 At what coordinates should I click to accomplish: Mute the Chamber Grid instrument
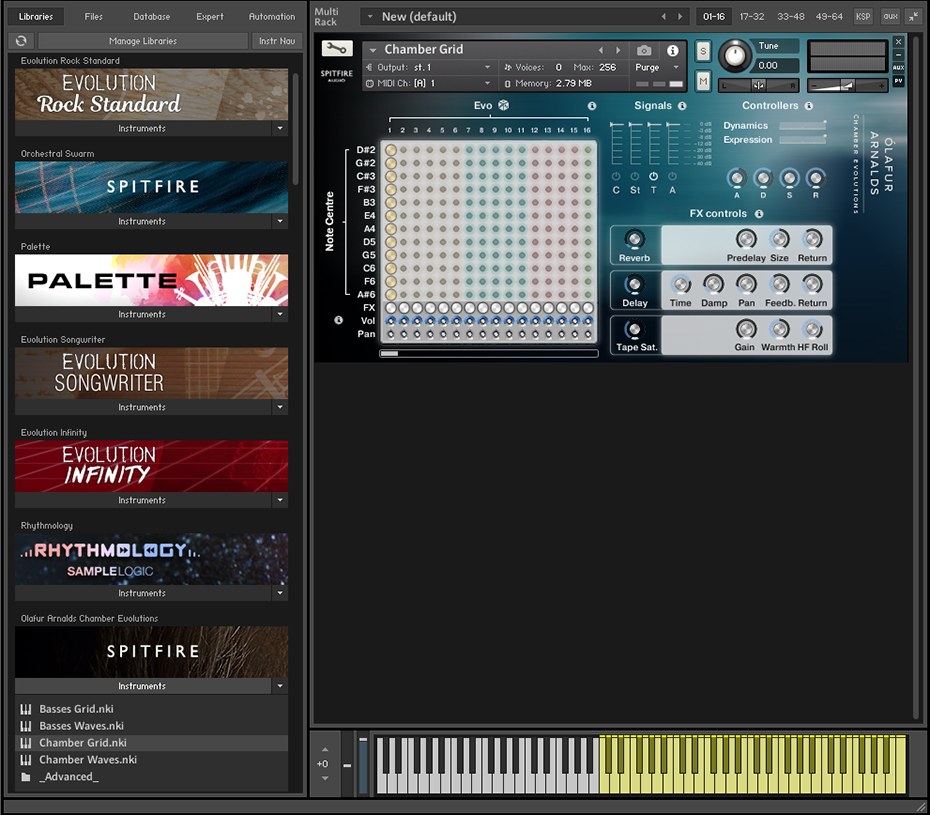point(703,81)
